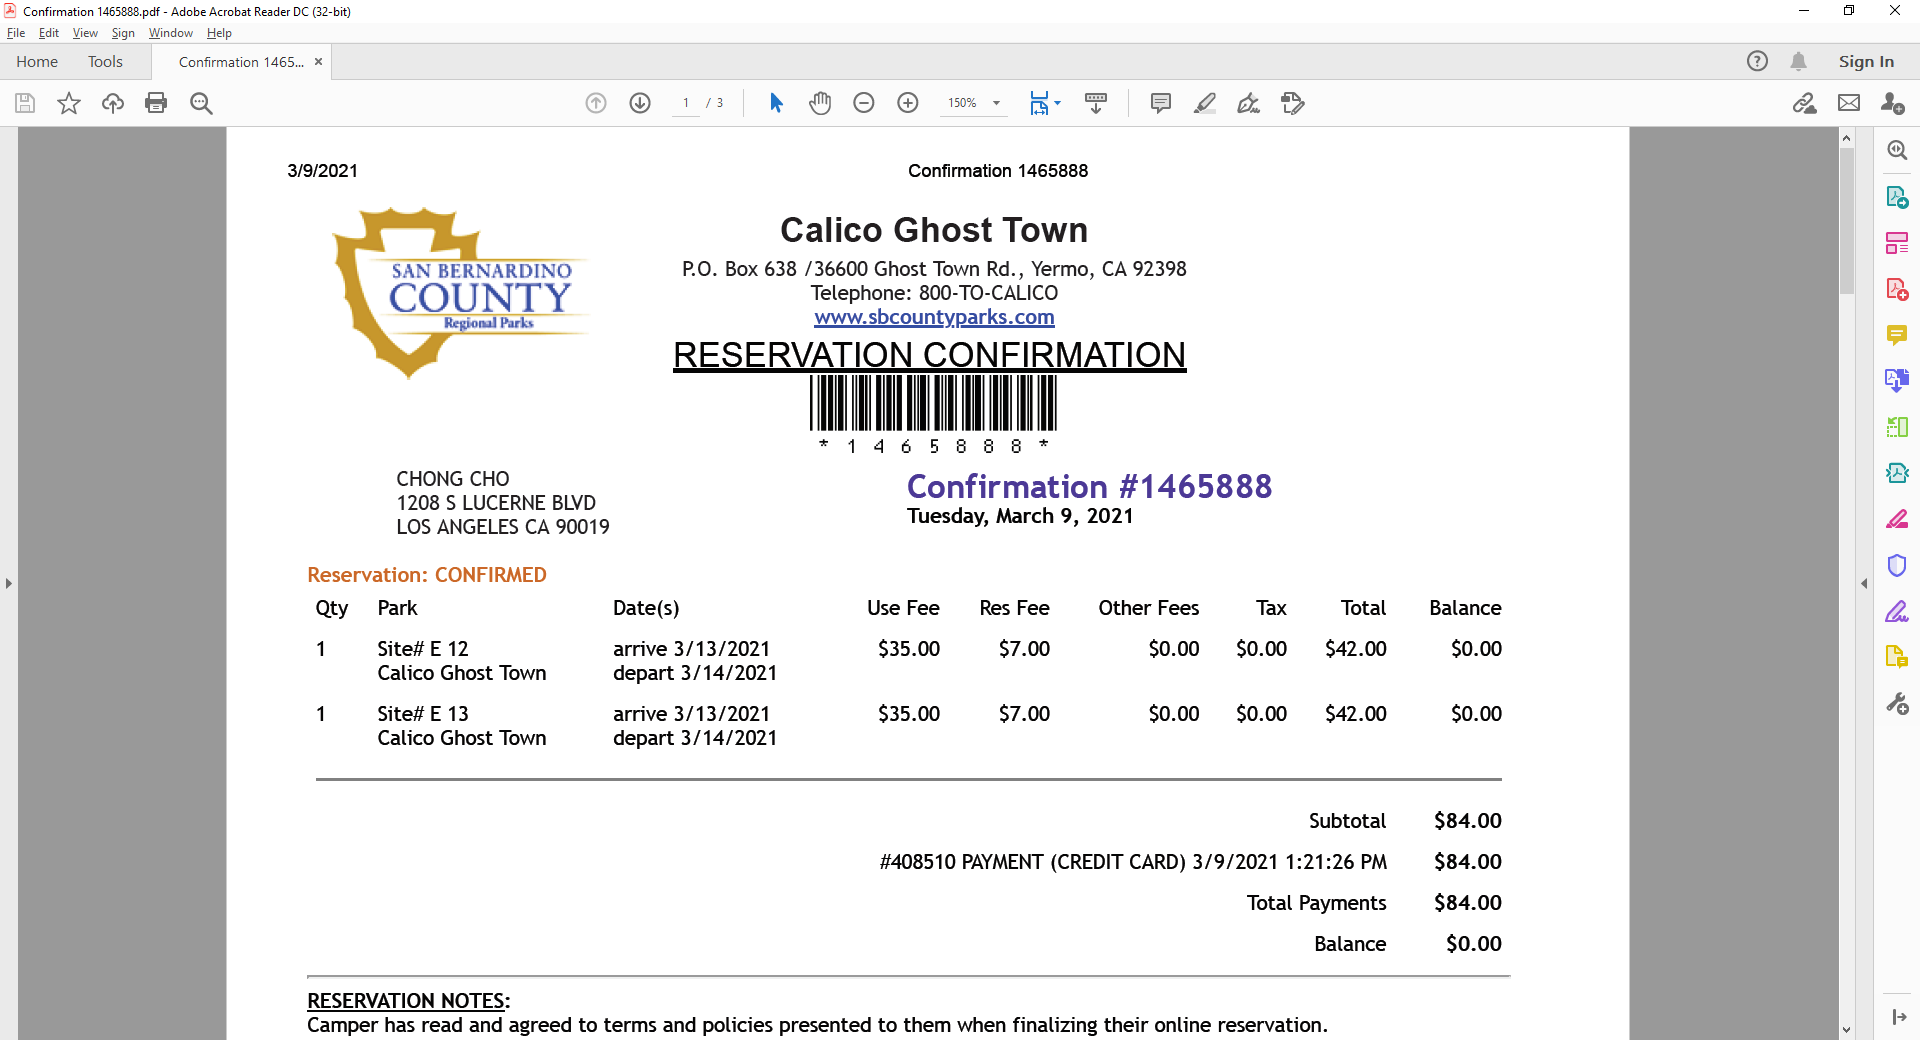Go to previous page arrow
Image resolution: width=1920 pixels, height=1040 pixels.
tap(596, 103)
